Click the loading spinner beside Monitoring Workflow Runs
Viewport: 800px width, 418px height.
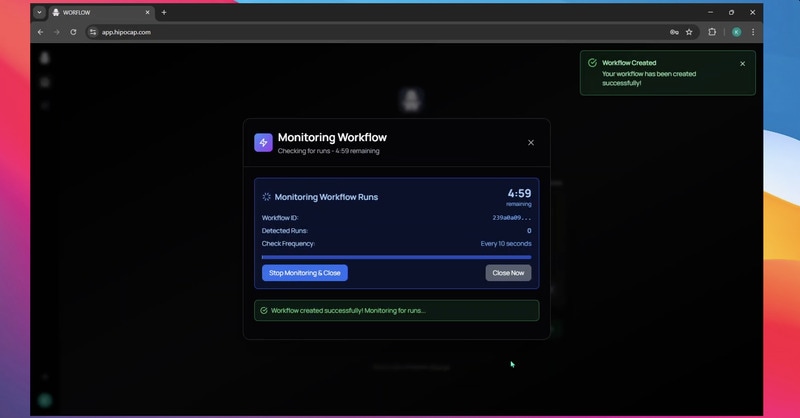(266, 197)
